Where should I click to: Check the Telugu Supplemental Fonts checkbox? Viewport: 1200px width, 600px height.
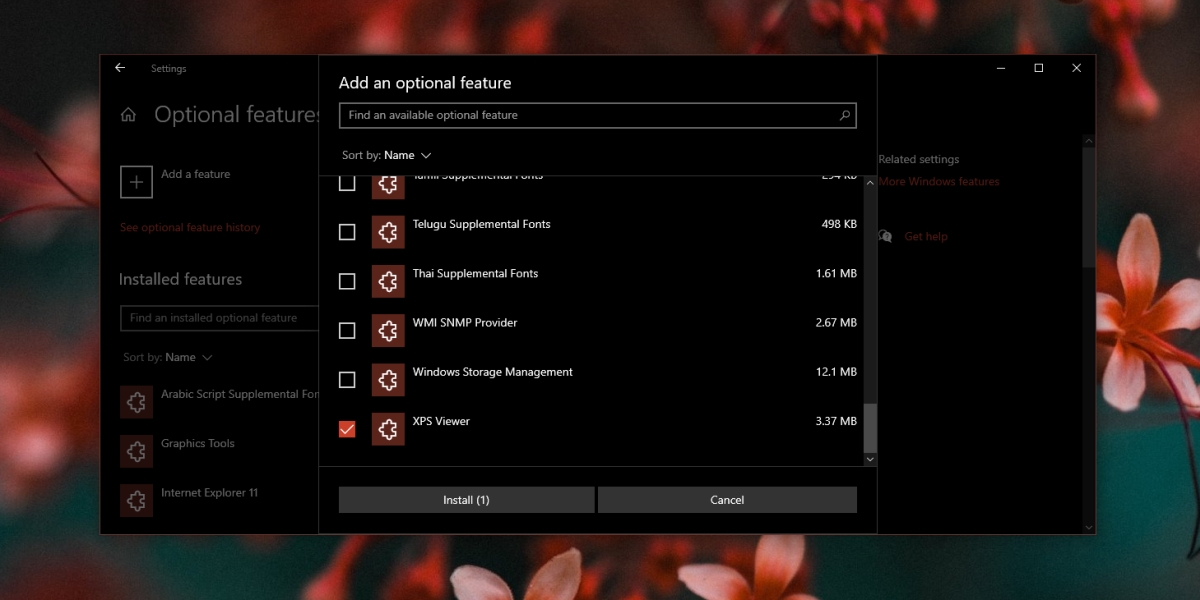(347, 232)
